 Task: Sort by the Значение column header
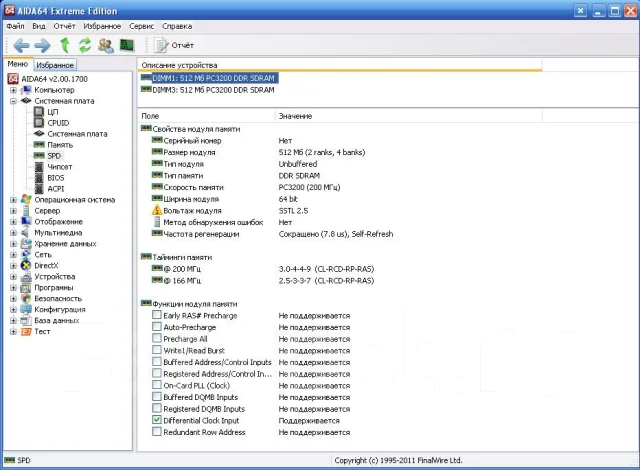tap(408, 116)
